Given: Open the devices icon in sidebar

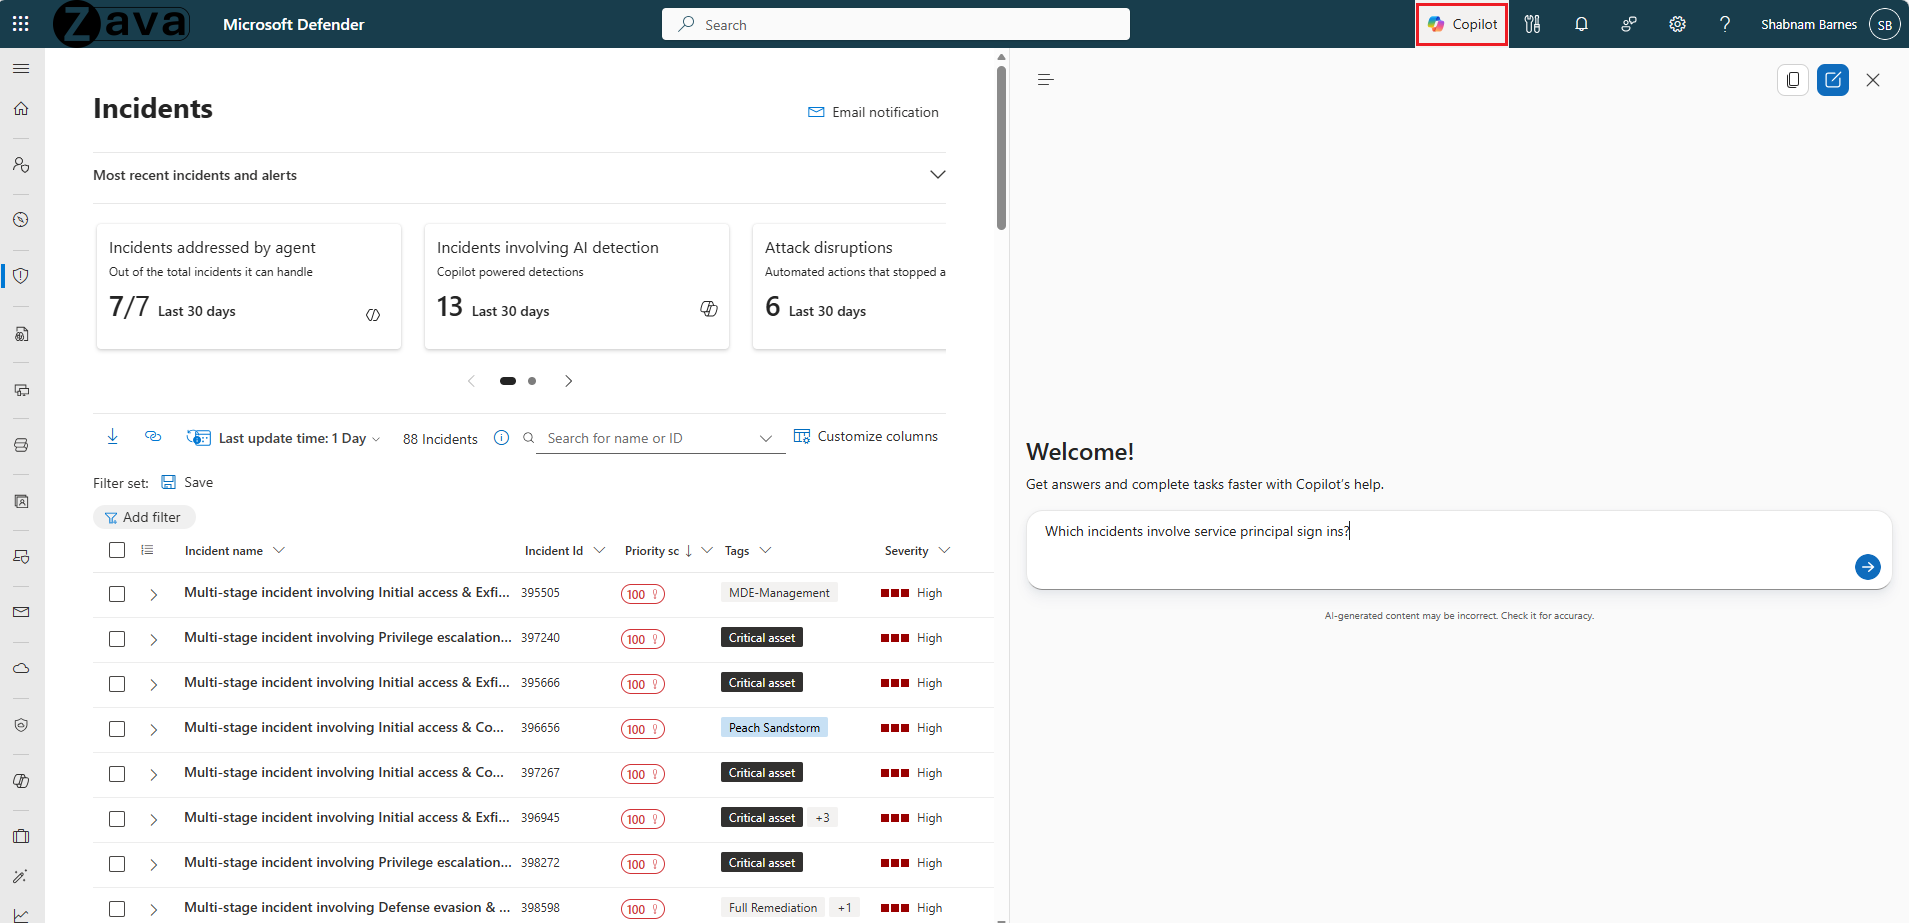Looking at the screenshot, I should click(21, 390).
